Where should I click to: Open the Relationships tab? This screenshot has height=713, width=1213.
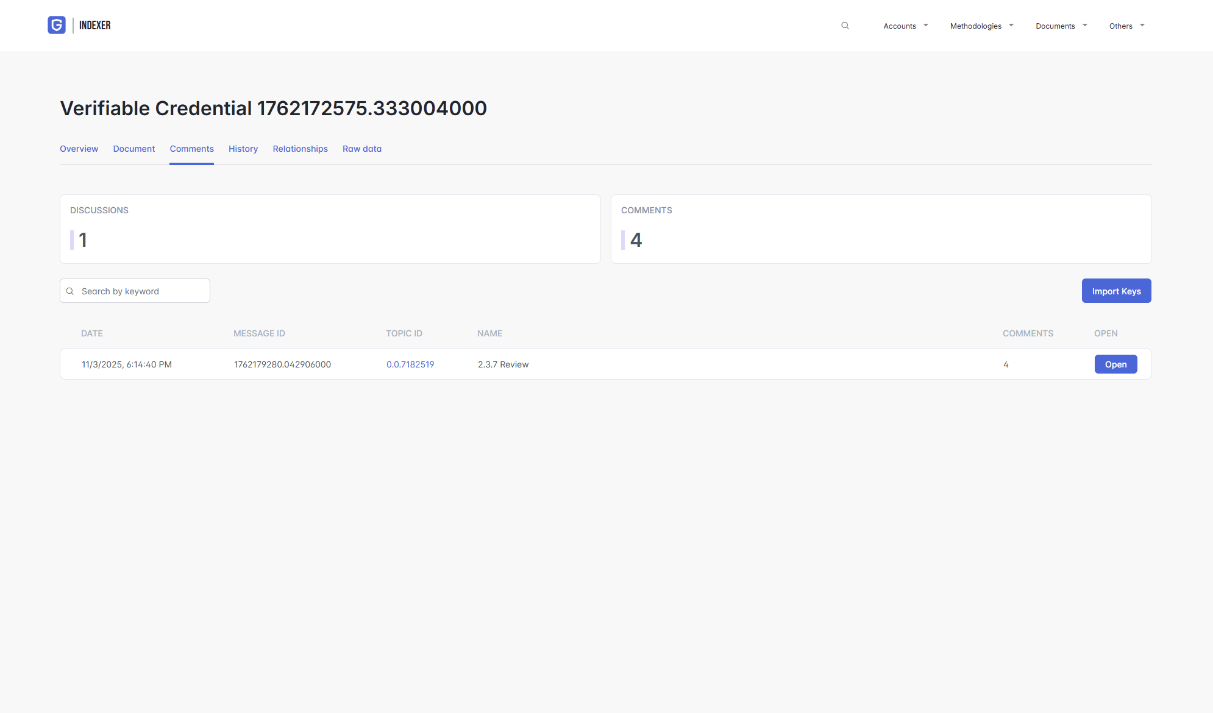coord(300,149)
